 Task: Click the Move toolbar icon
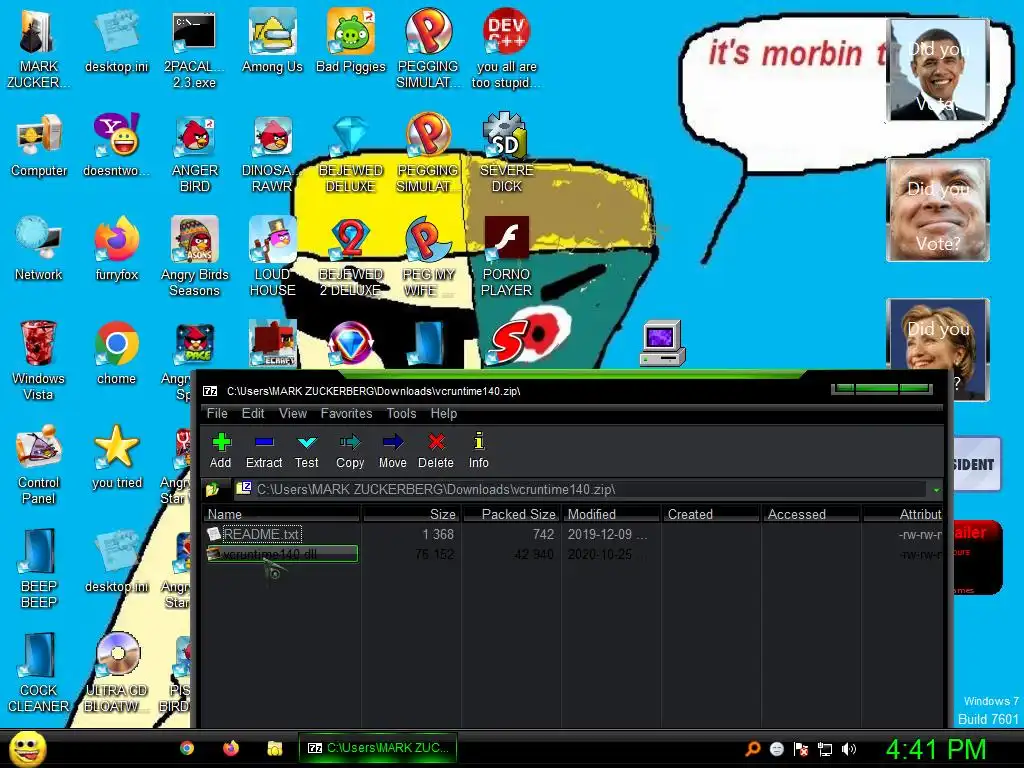pos(392,450)
